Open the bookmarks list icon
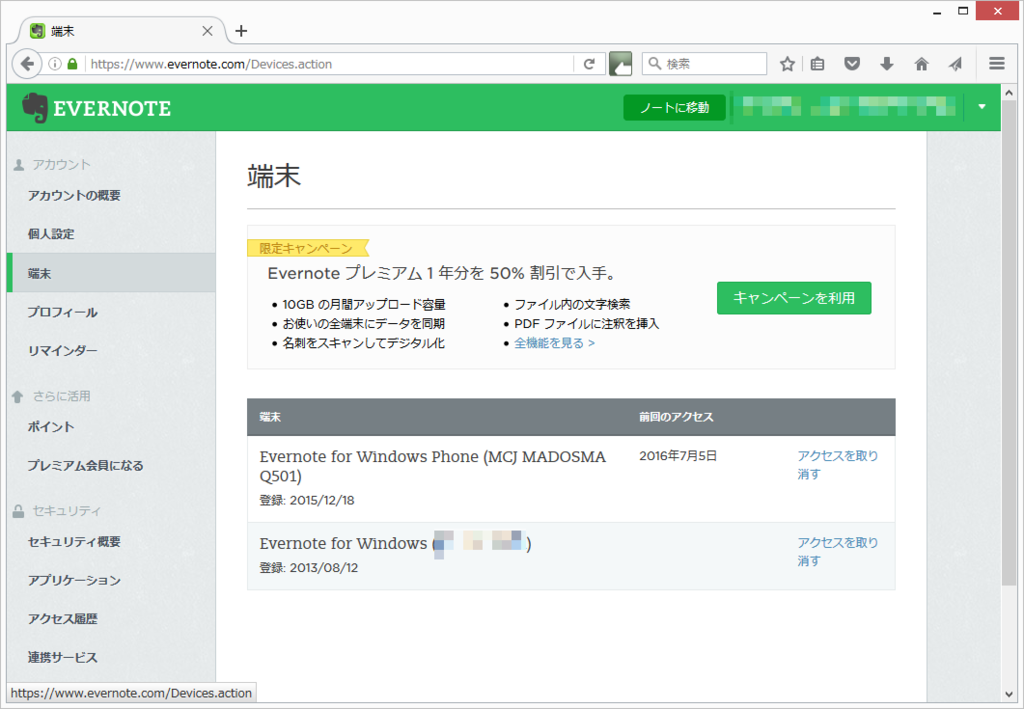Image resolution: width=1024 pixels, height=709 pixels. click(818, 64)
